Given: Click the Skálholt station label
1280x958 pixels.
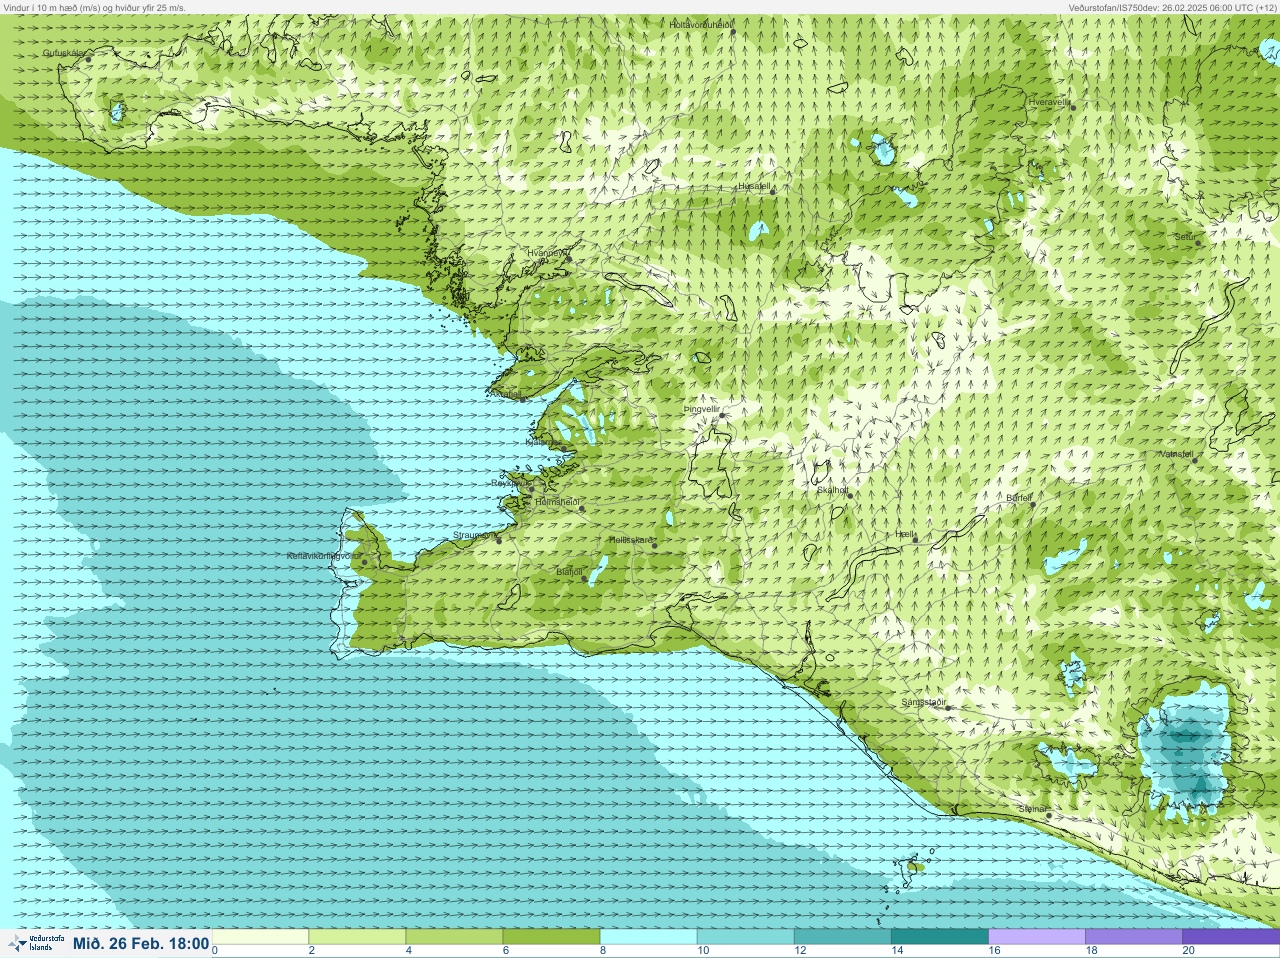Looking at the screenshot, I should point(832,490).
